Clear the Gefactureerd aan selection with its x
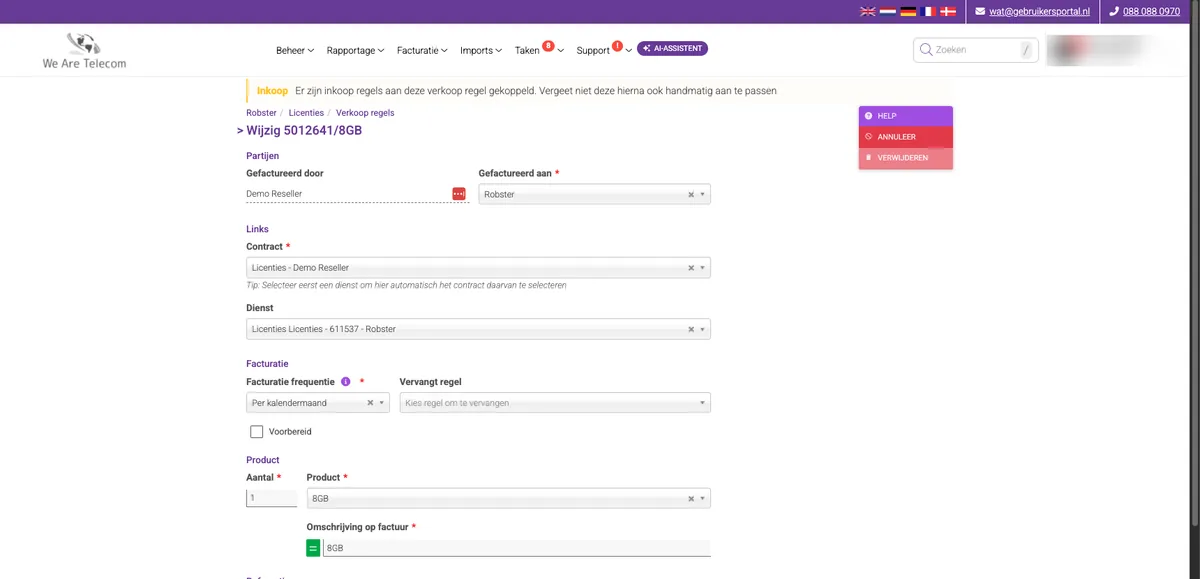Image resolution: width=1200 pixels, height=579 pixels. [690, 195]
